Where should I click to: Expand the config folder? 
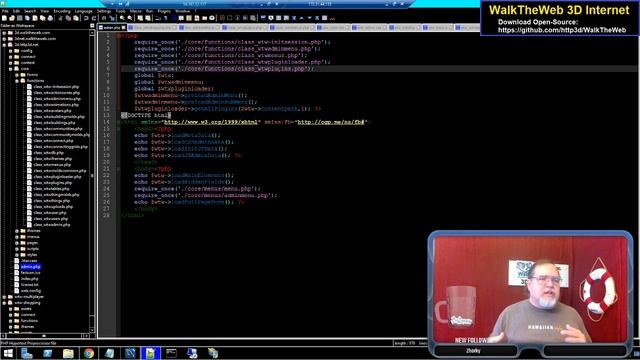point(11,51)
